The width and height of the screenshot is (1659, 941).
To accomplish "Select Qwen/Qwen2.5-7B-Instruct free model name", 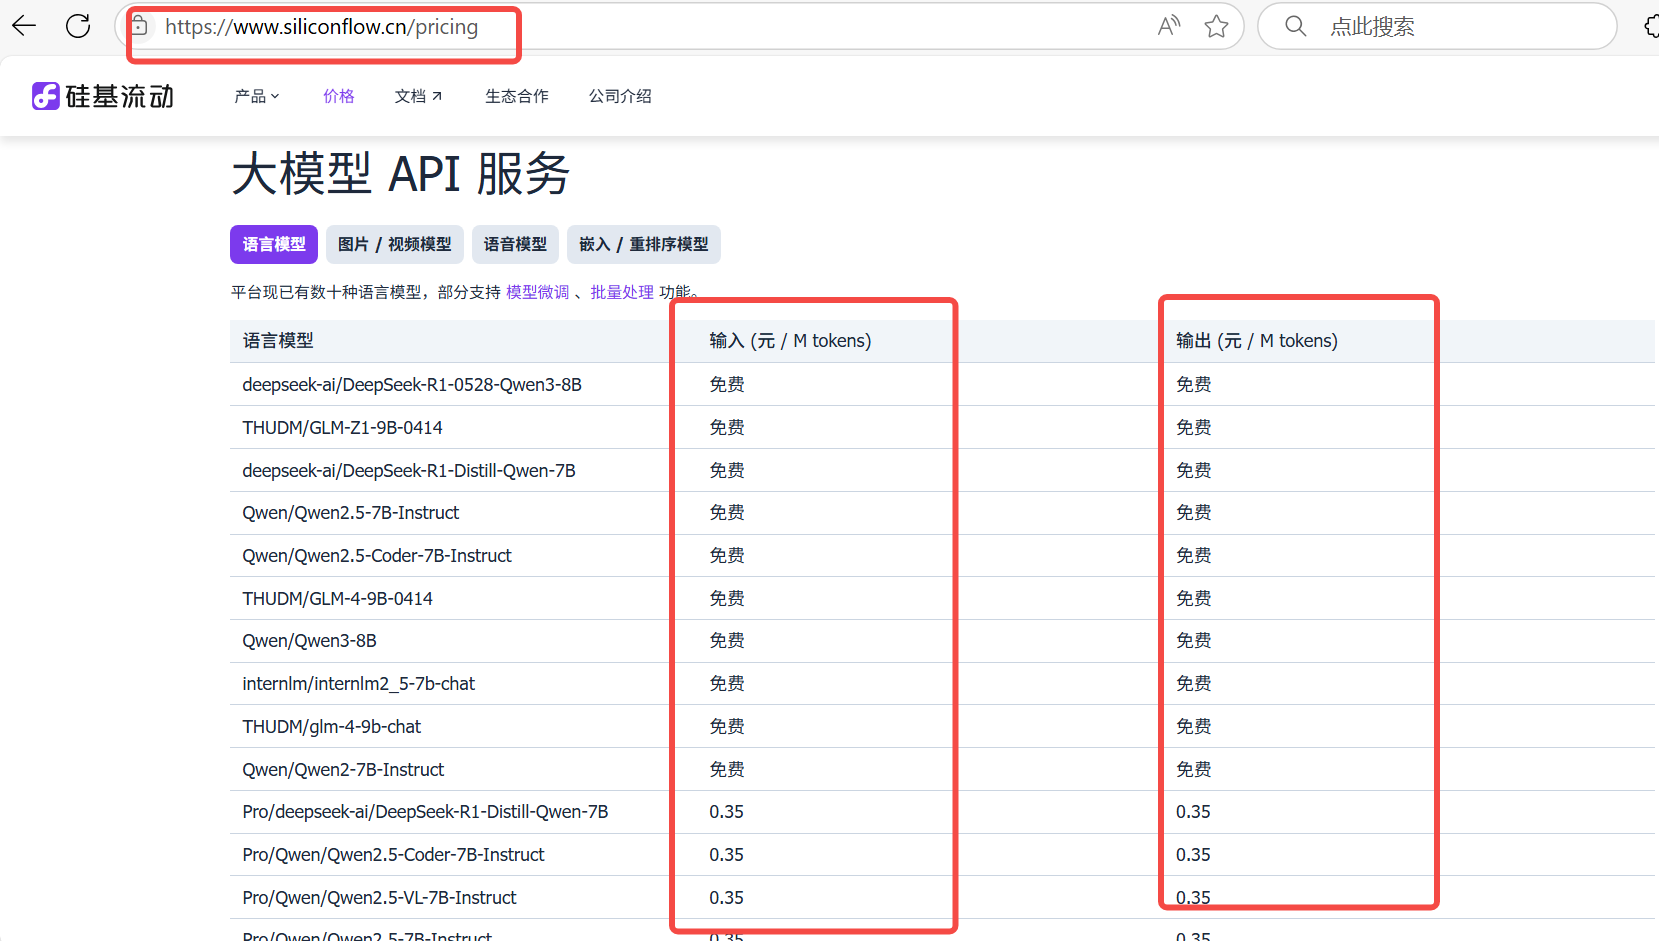I will point(351,513).
